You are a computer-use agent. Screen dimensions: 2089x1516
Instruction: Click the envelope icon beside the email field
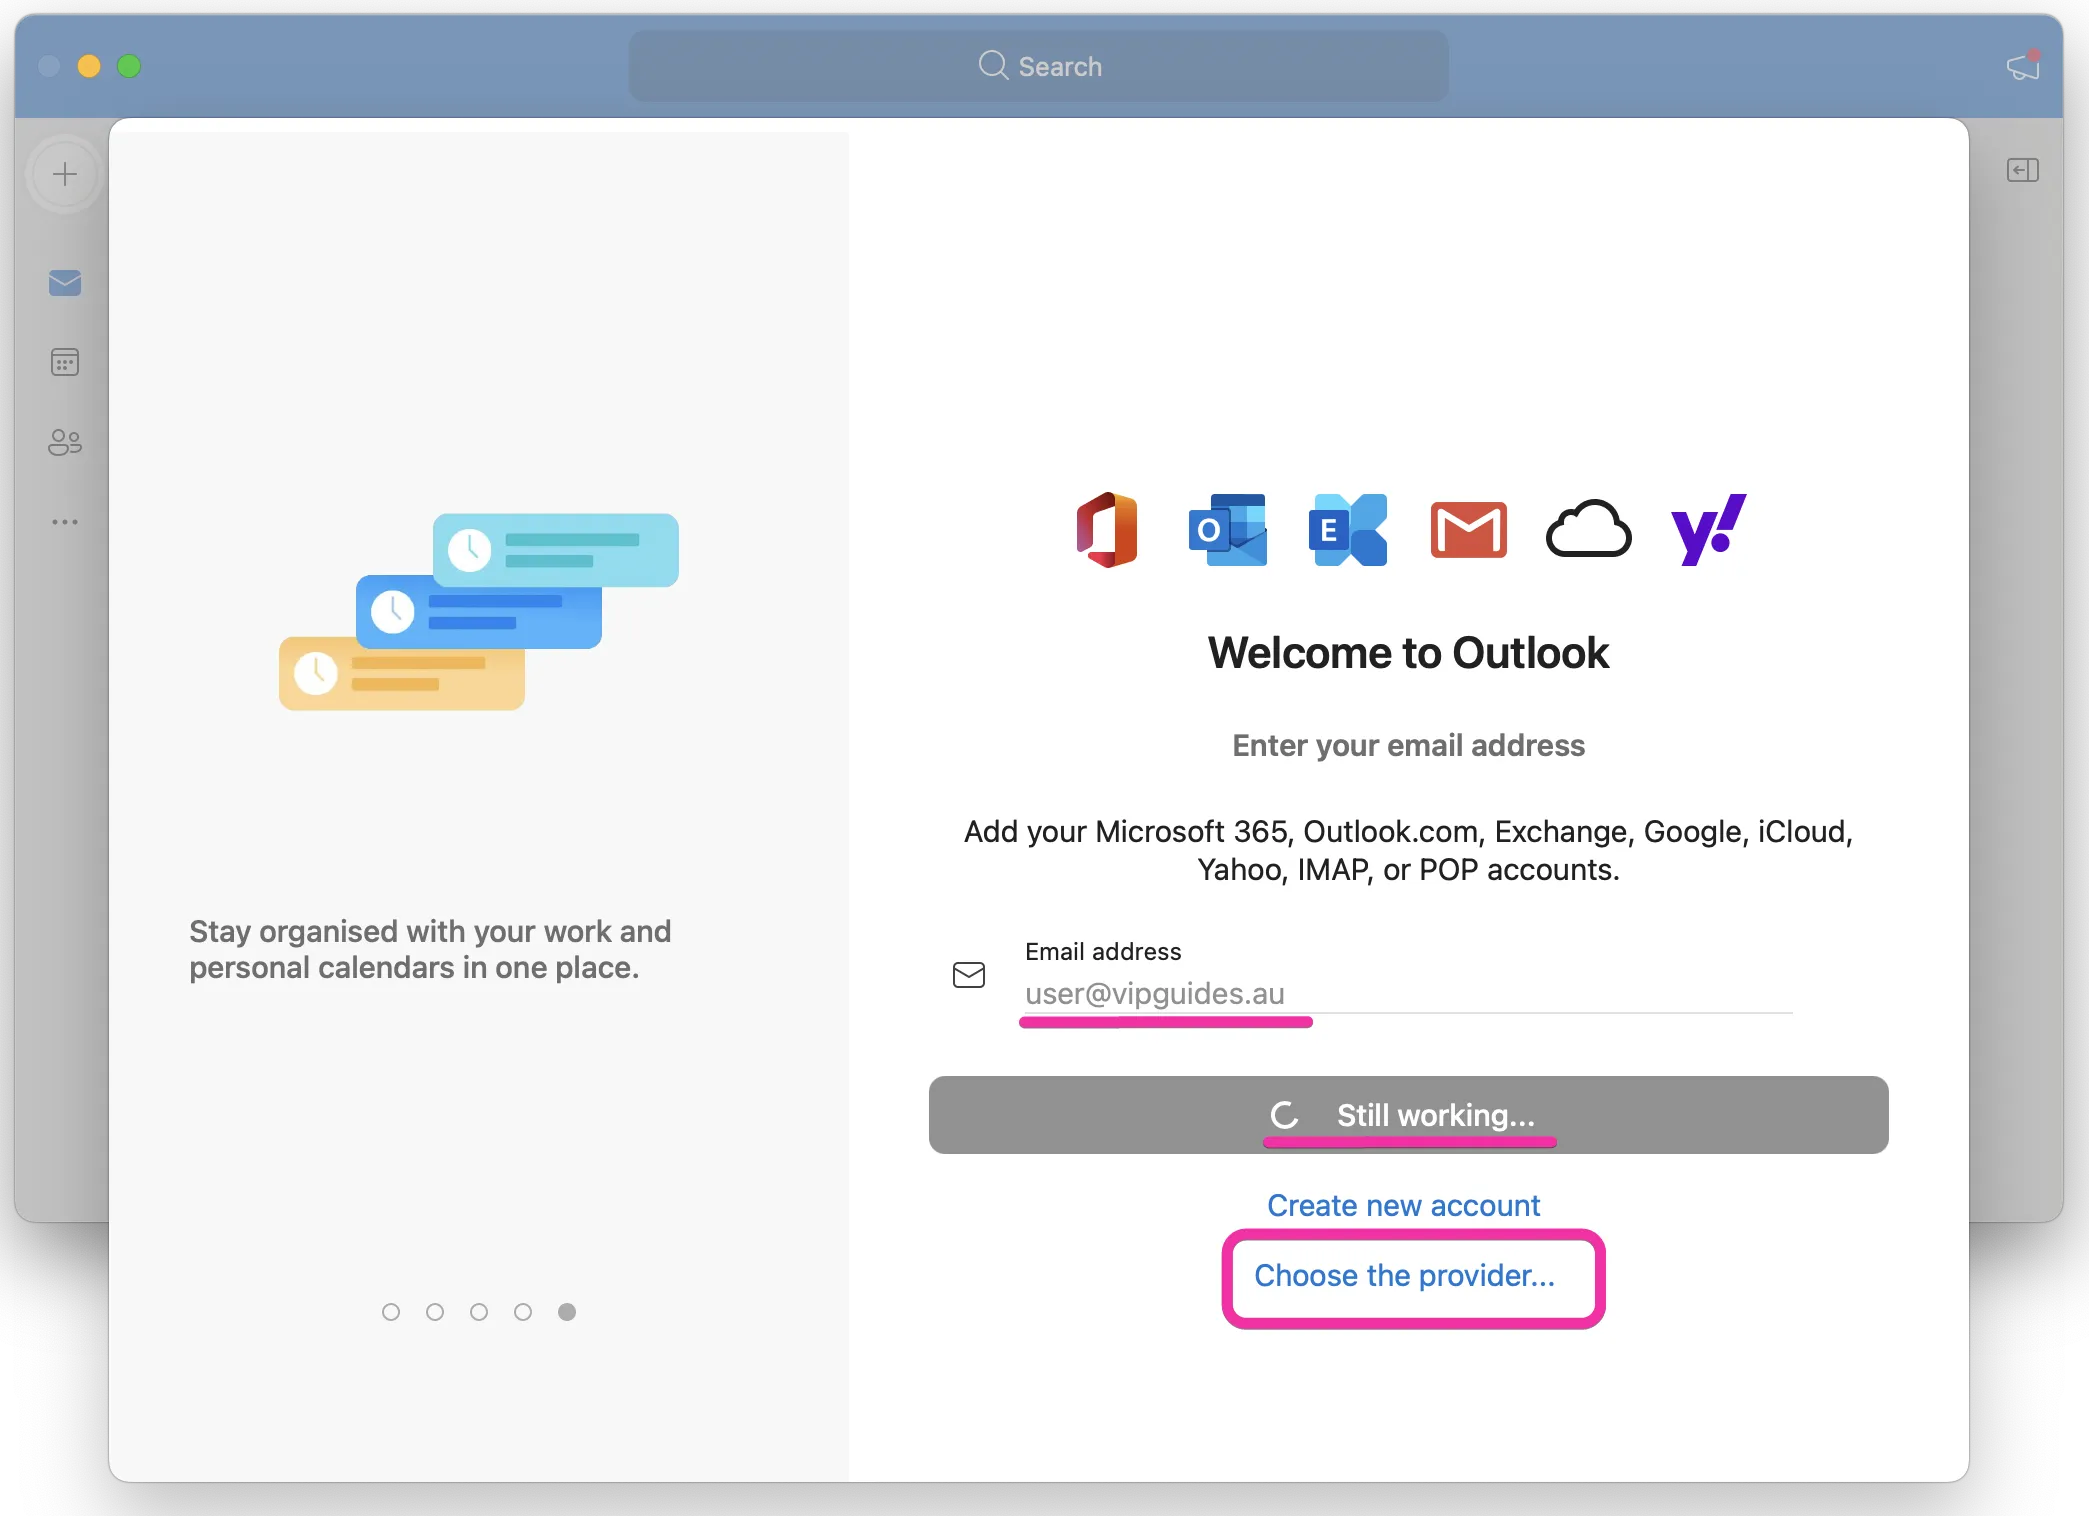(968, 975)
